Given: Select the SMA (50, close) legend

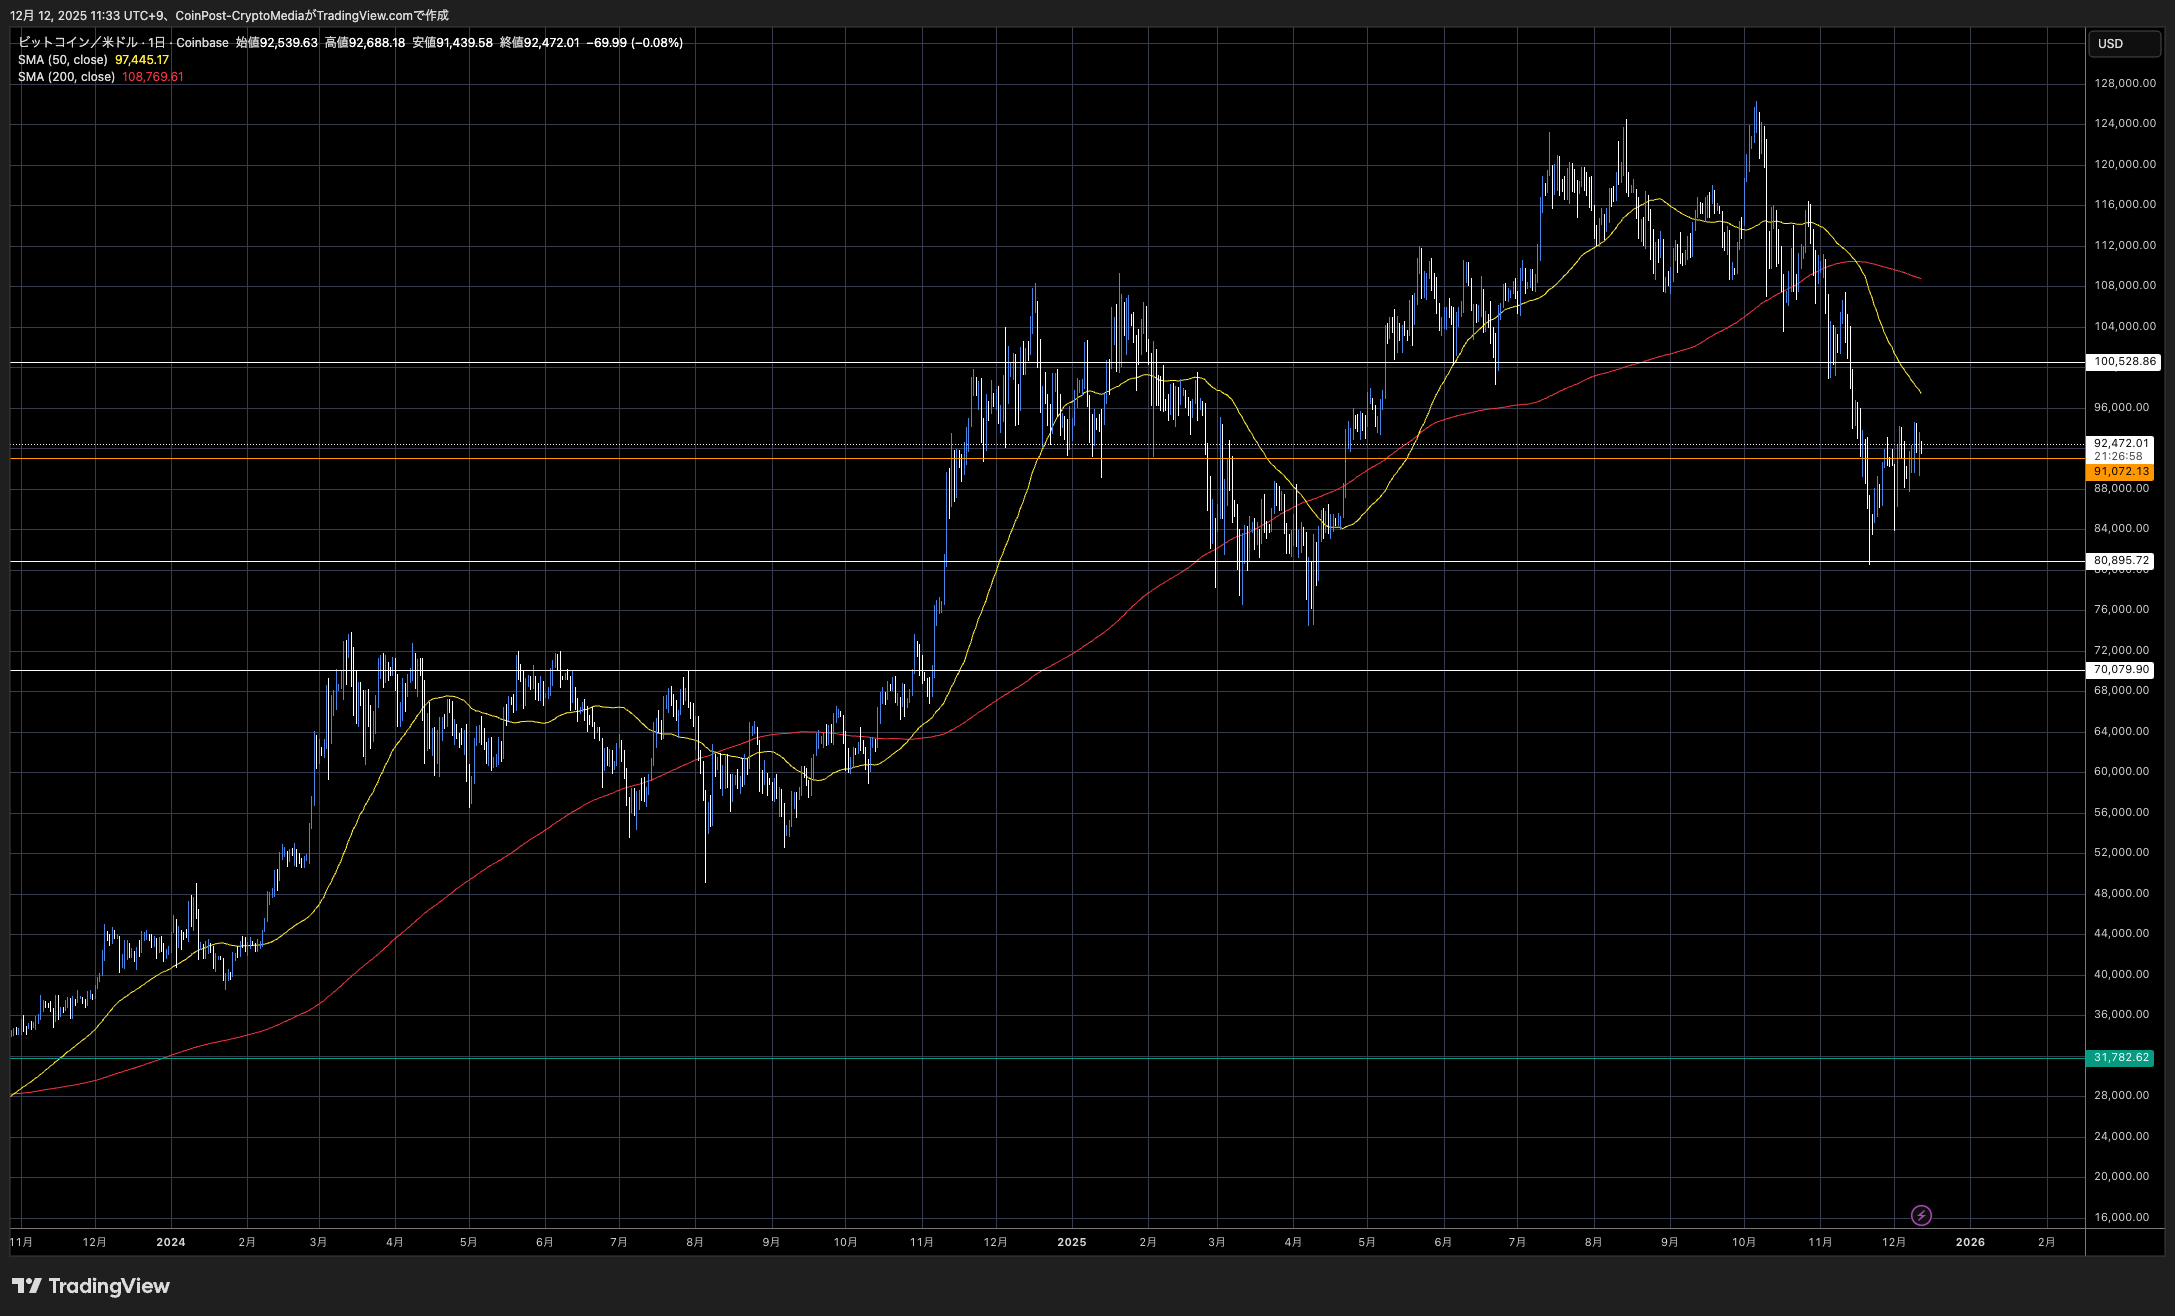Looking at the screenshot, I should (63, 60).
